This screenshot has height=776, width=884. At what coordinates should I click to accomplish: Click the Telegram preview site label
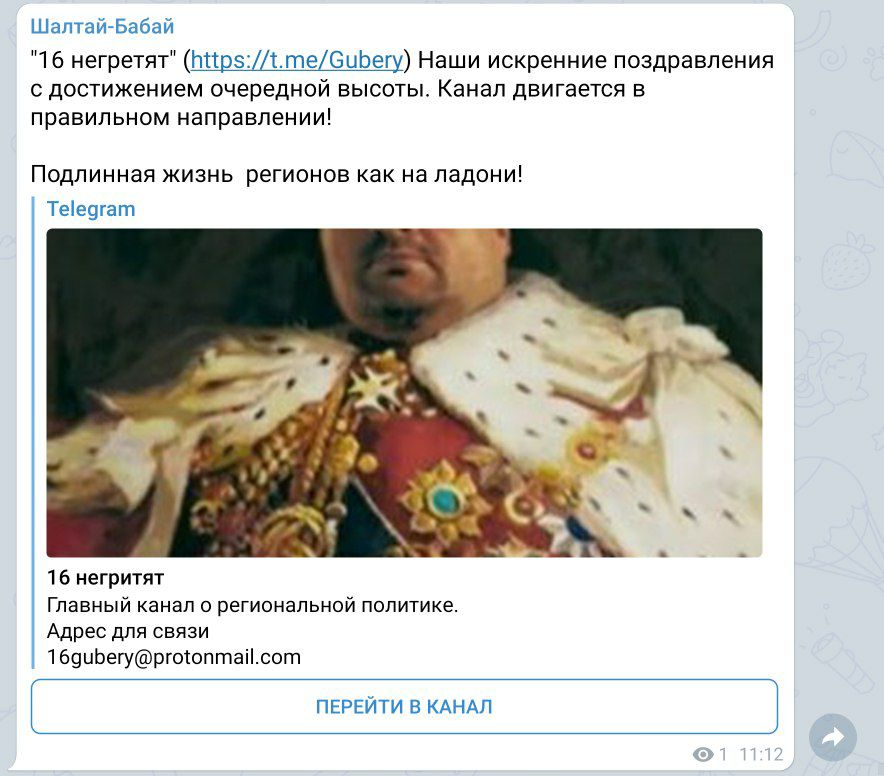click(x=91, y=209)
